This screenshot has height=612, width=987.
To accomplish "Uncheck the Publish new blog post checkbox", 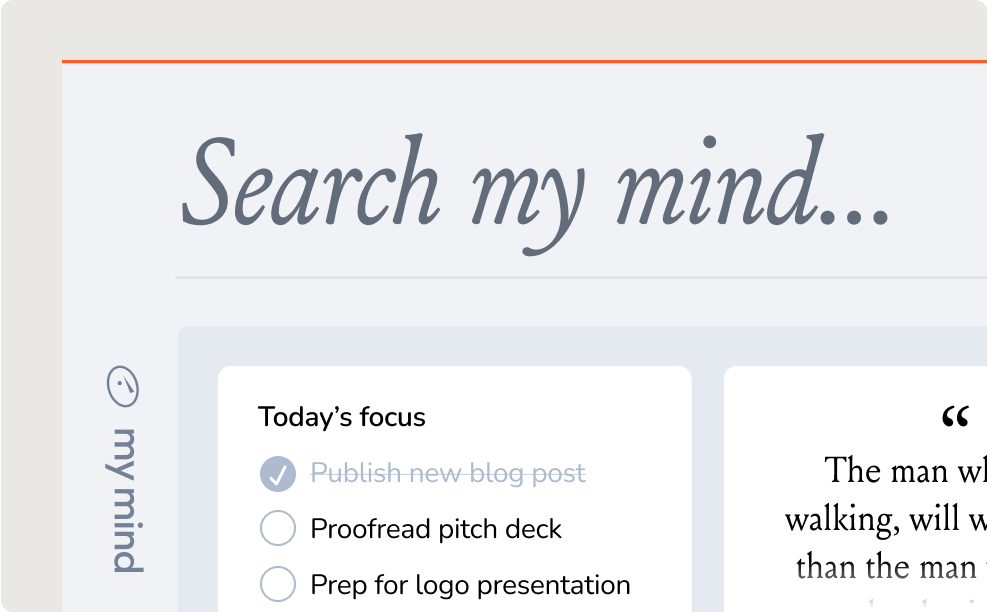I will [277, 473].
